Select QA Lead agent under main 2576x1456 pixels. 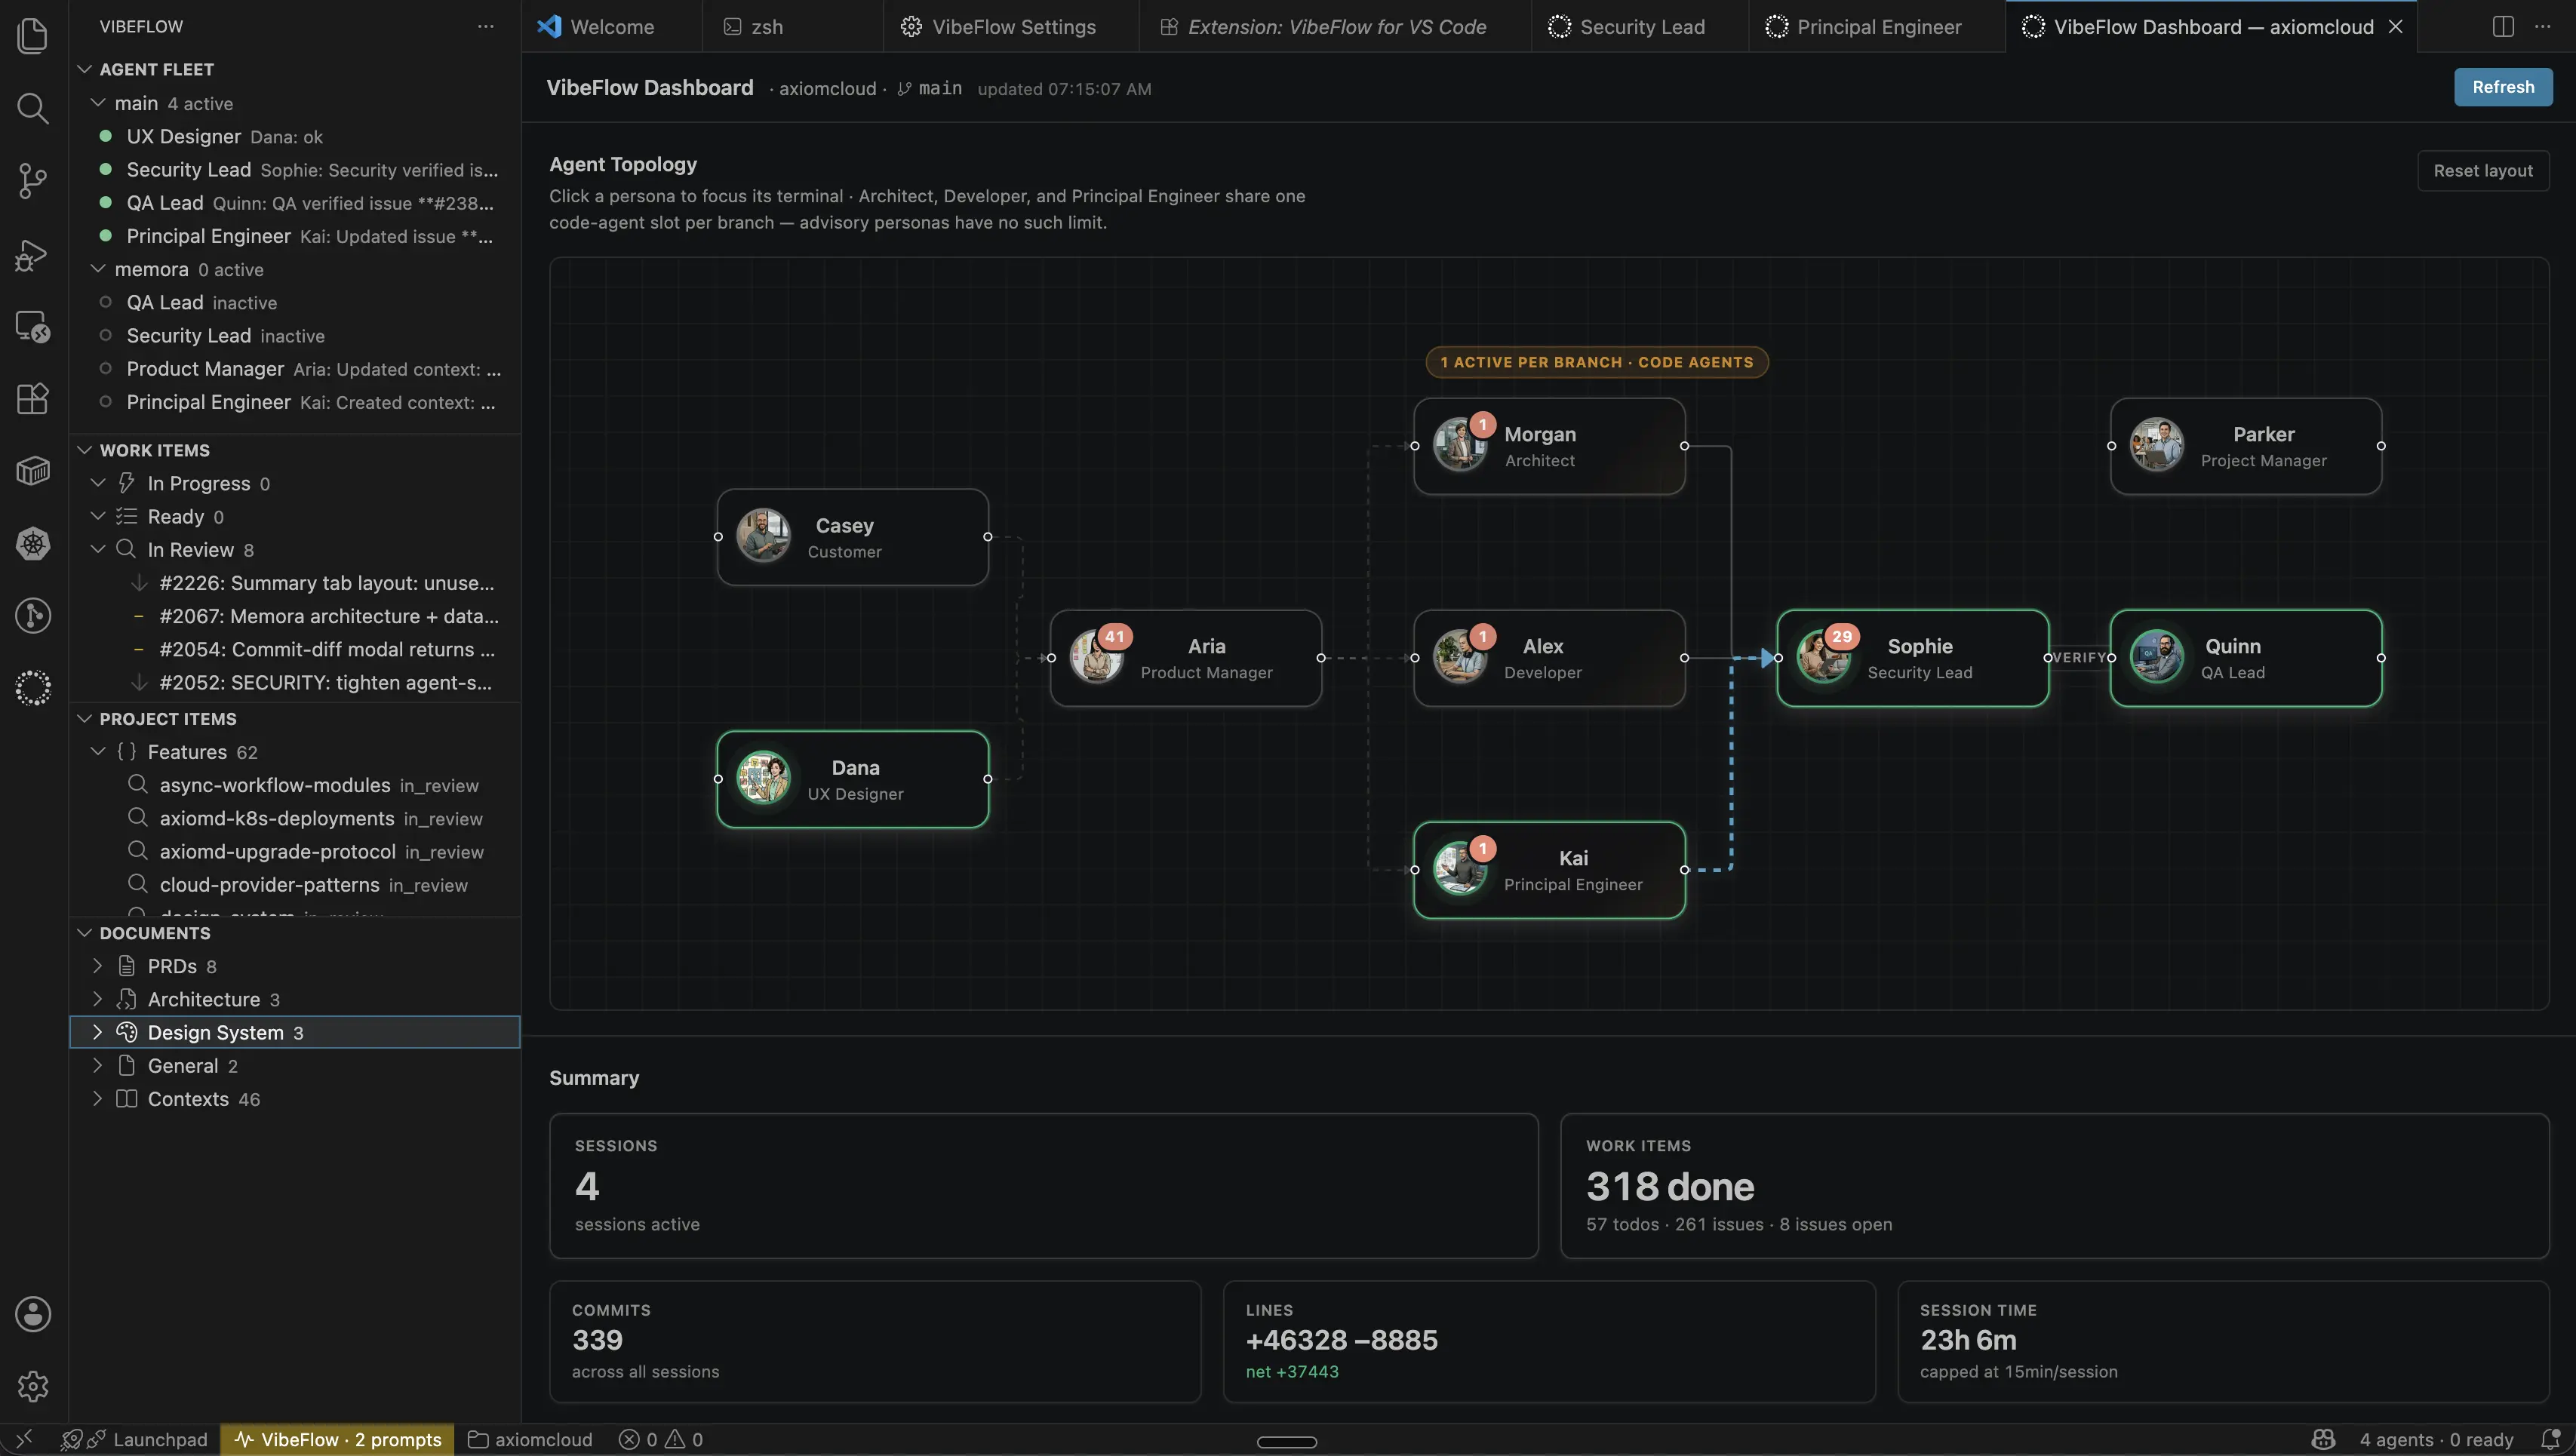(295, 203)
